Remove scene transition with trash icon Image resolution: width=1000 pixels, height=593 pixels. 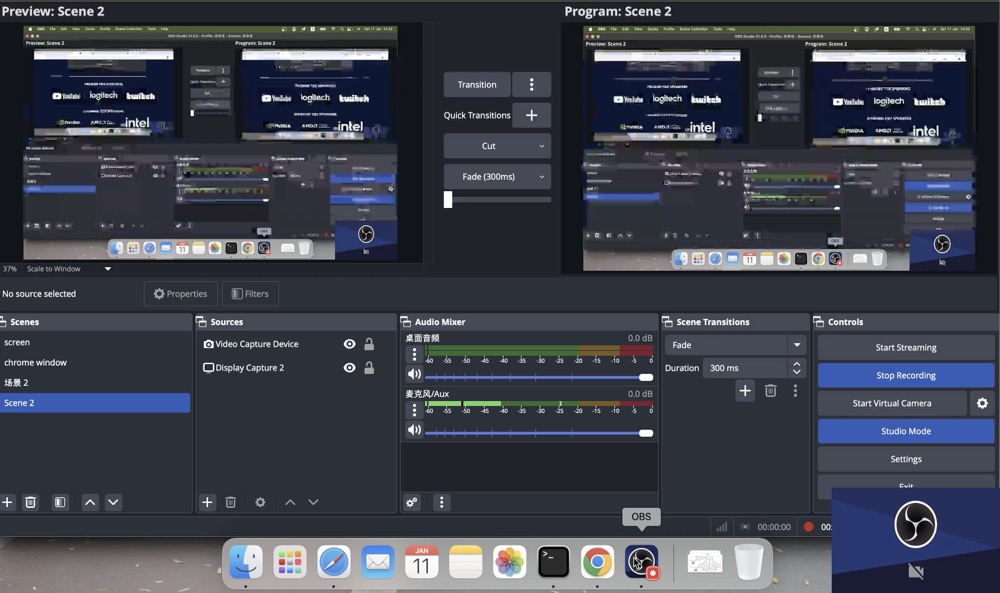click(x=770, y=390)
